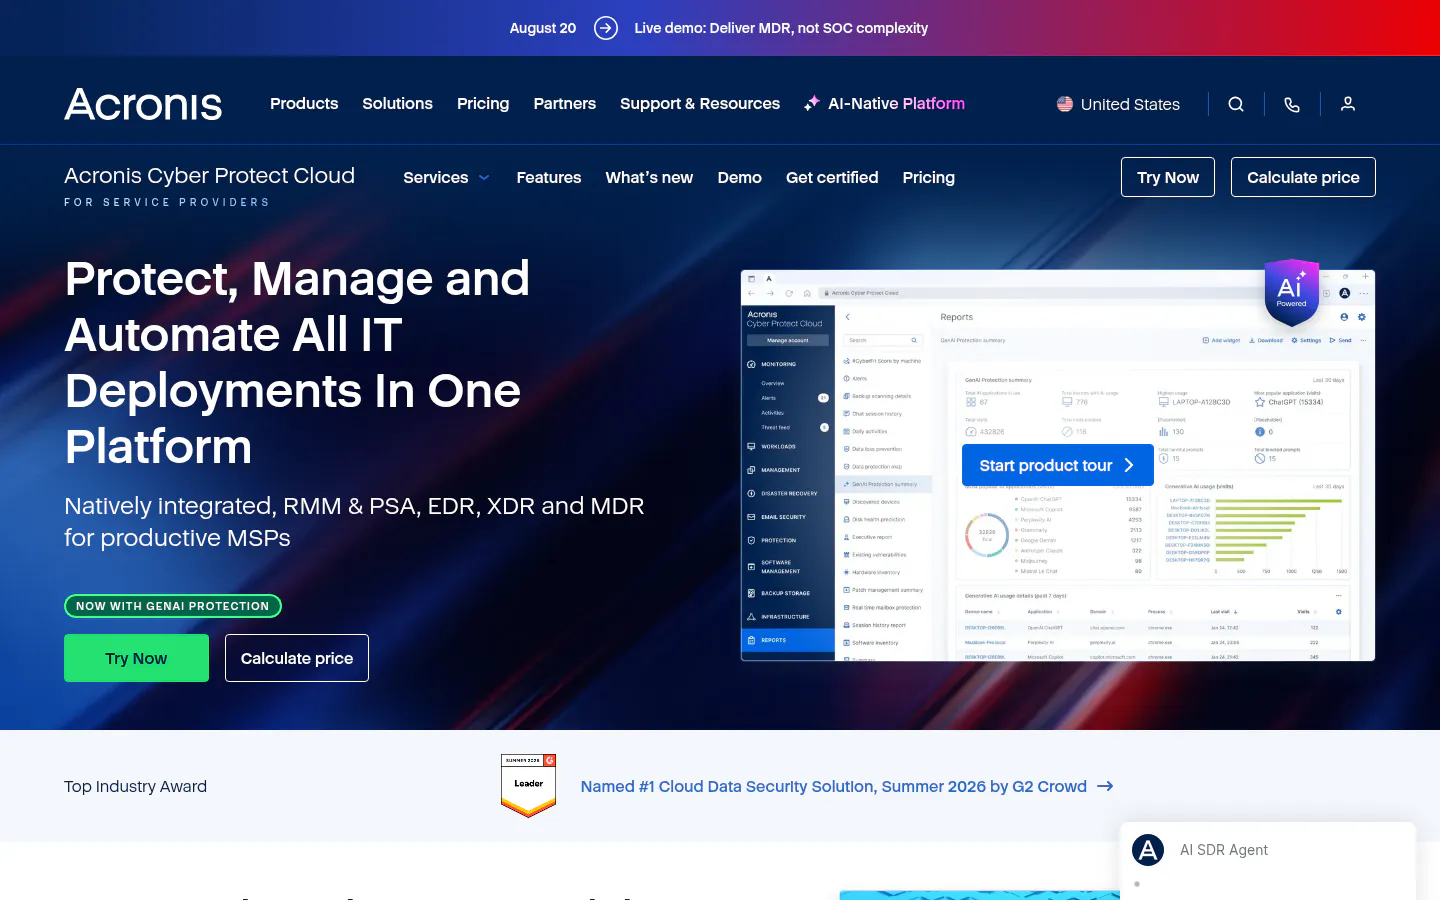Click Start product tour button
Screen dimensions: 1440x900
pyautogui.click(x=1056, y=465)
